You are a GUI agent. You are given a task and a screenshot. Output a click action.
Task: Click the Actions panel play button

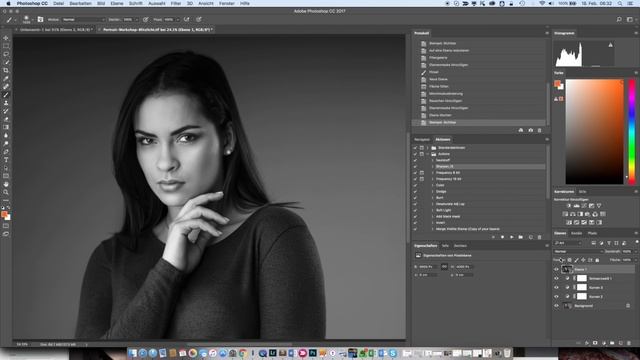coord(511,237)
